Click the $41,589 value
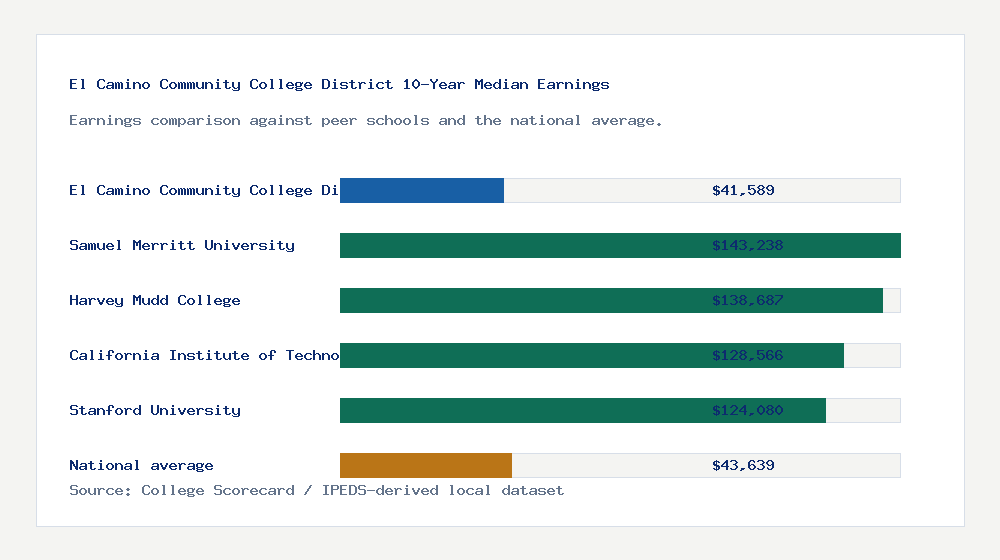1000x560 pixels. [x=743, y=191]
